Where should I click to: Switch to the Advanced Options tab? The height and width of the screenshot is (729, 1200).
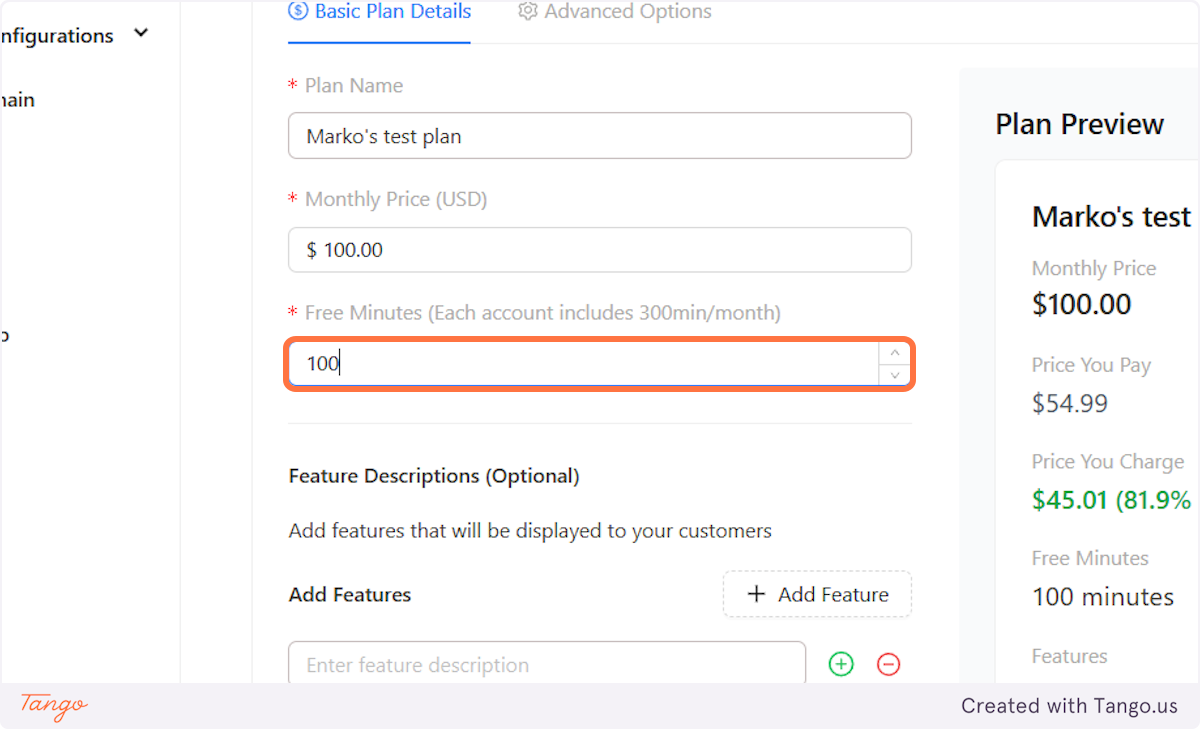[613, 11]
